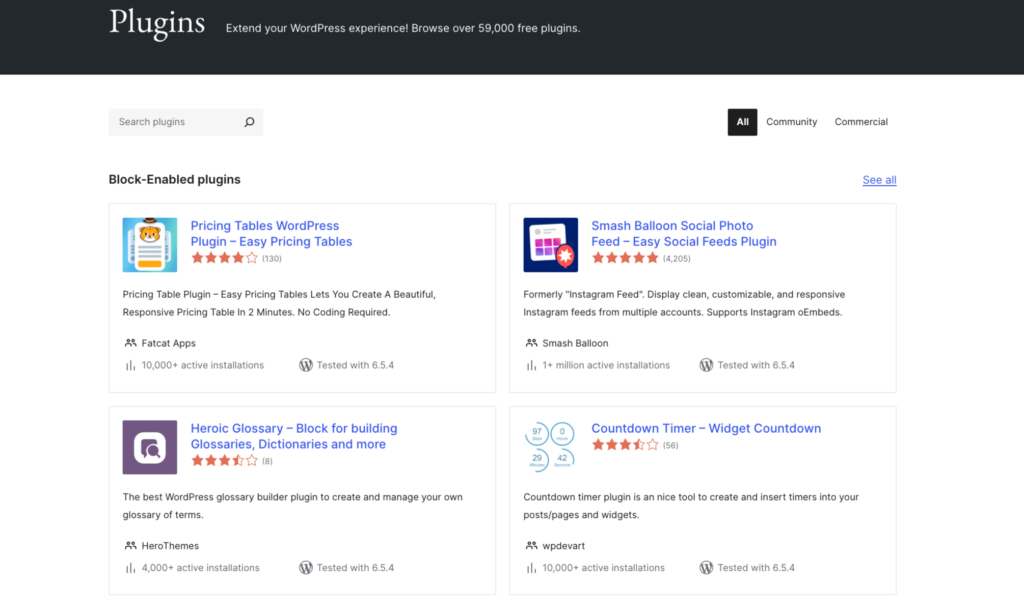Image resolution: width=1024 pixels, height=614 pixels.
Task: Select the All filter tab
Action: pos(742,122)
